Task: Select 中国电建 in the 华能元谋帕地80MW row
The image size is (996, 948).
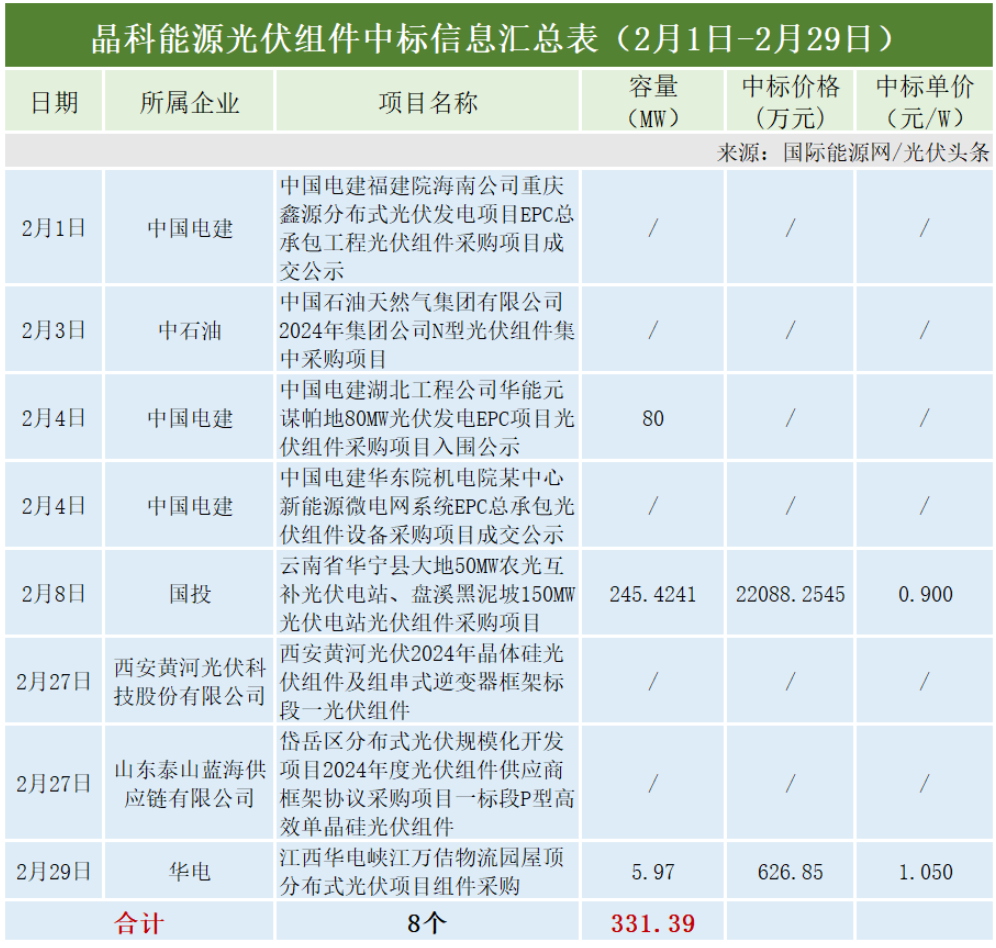Action: pos(189,417)
